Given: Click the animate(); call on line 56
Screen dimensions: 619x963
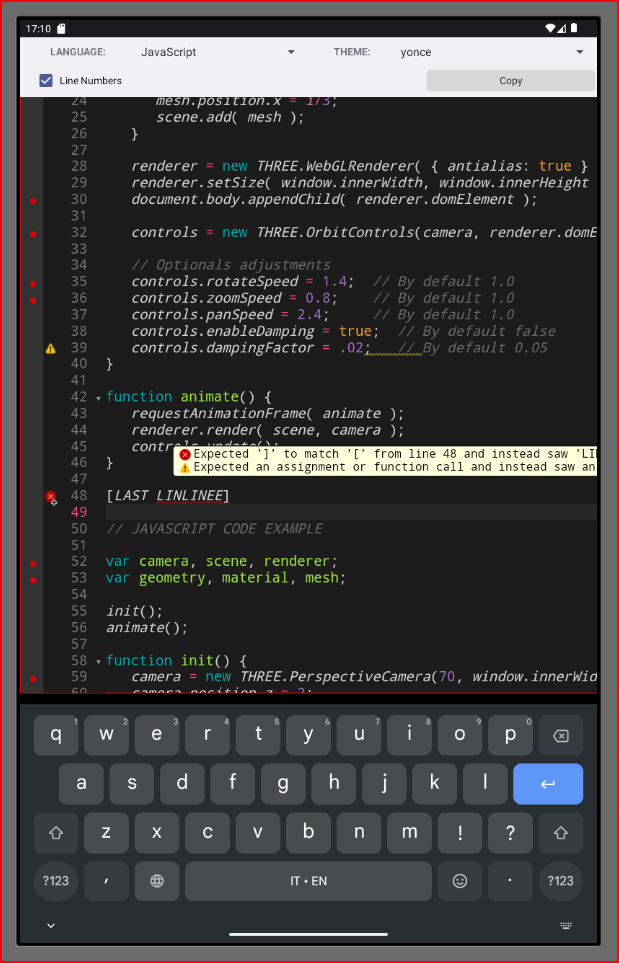Looking at the screenshot, I should coord(147,628).
